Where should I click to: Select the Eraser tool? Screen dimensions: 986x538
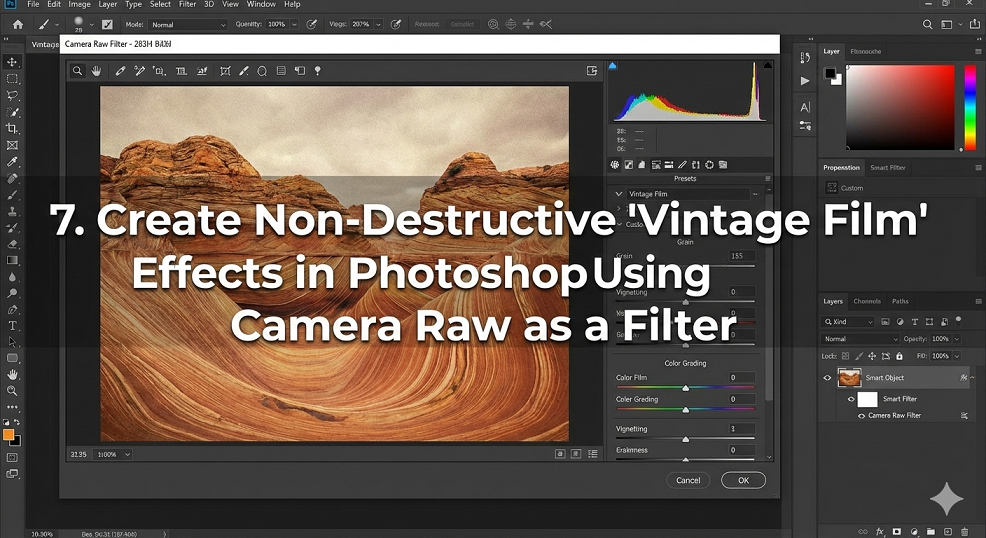[12, 244]
